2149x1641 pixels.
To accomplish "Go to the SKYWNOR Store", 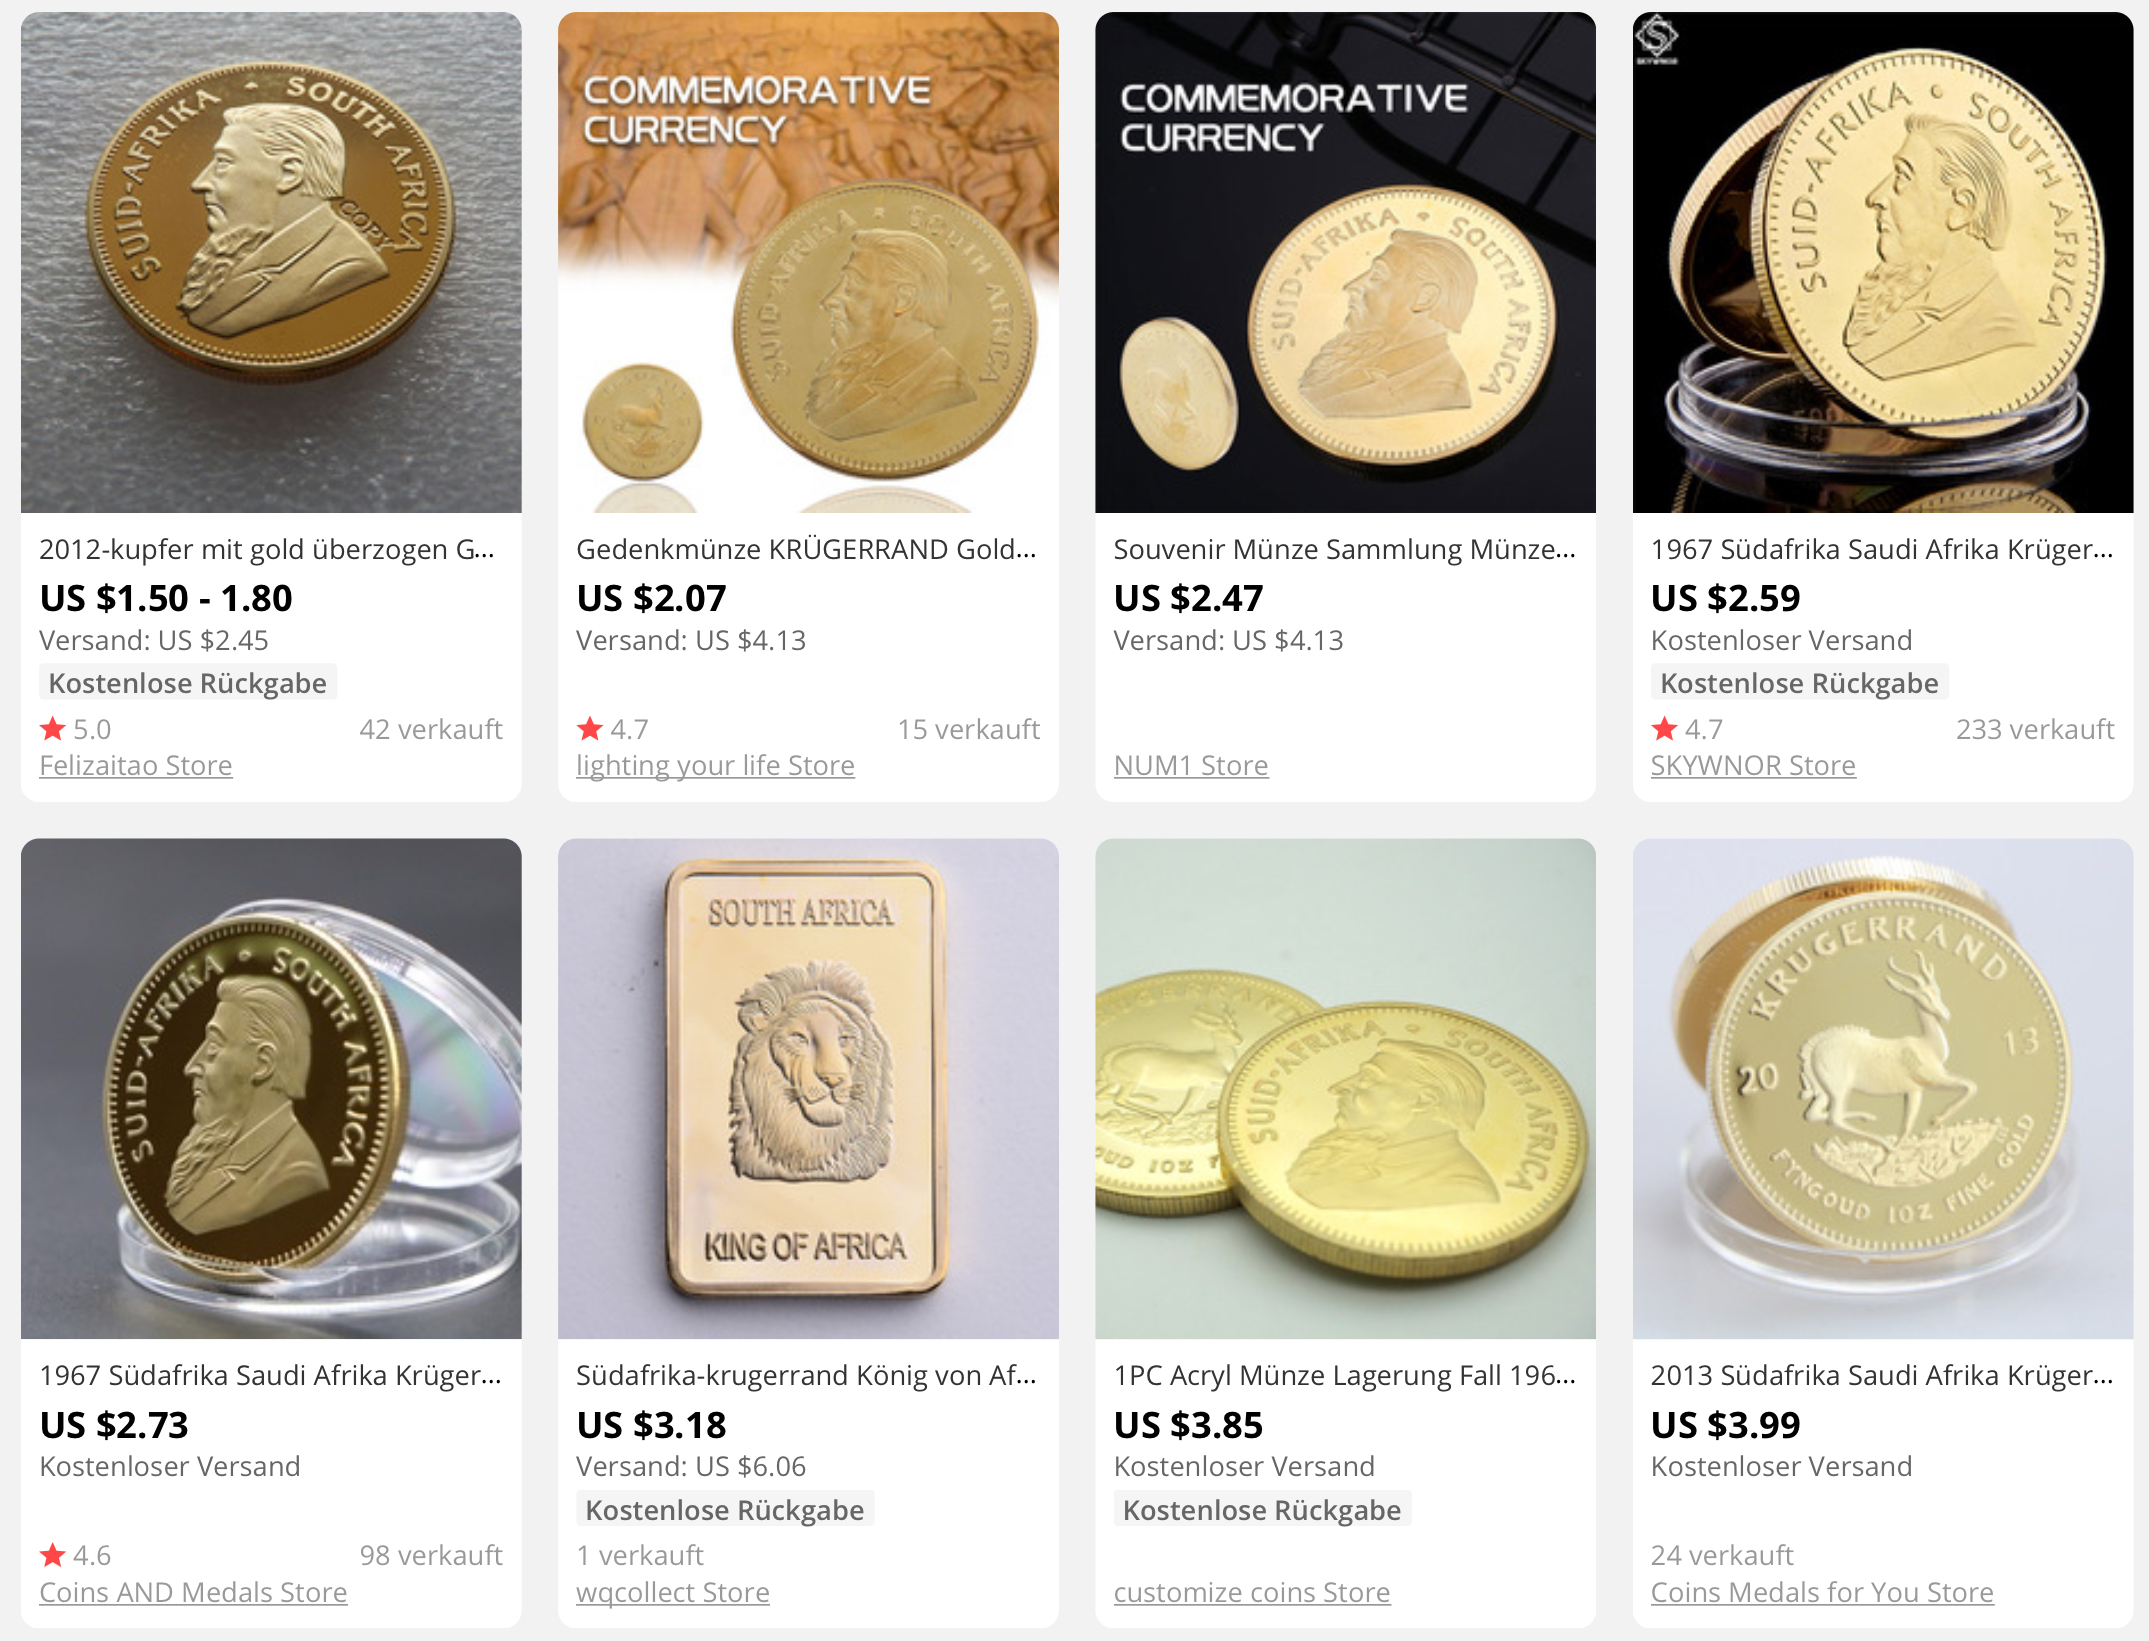I will click(x=1752, y=766).
